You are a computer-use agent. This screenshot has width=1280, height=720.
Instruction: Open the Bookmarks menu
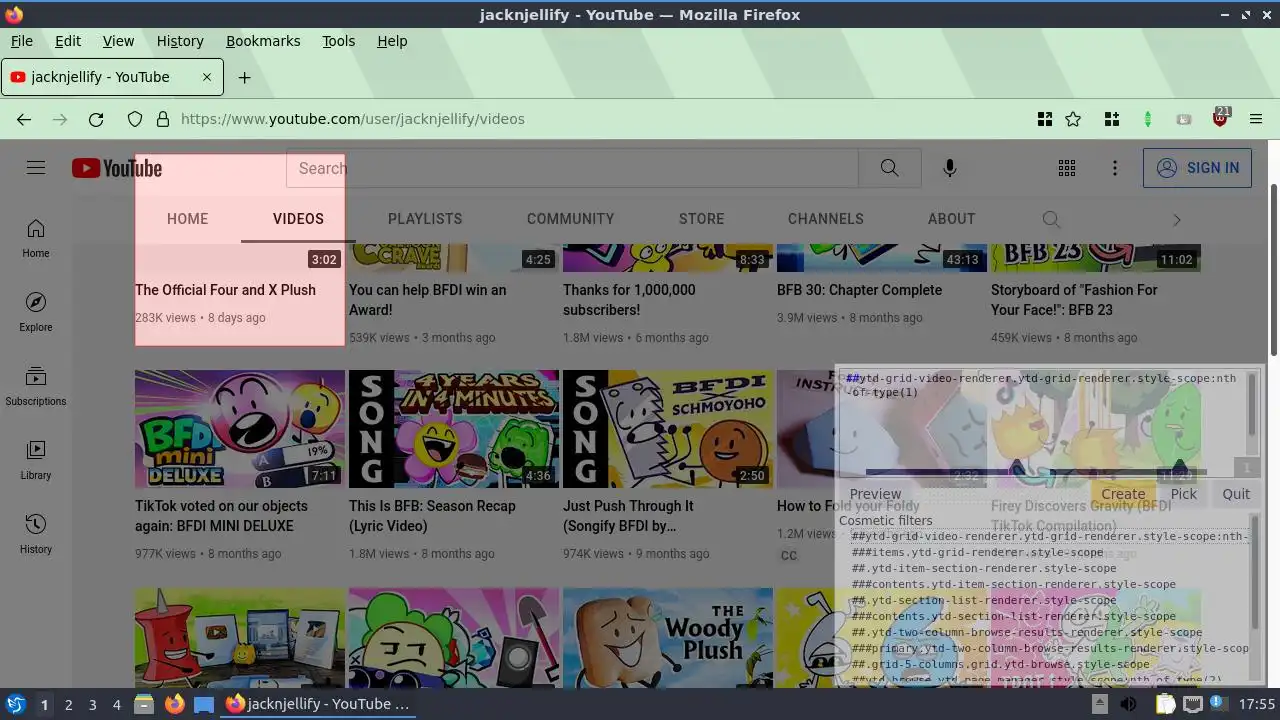(263, 41)
